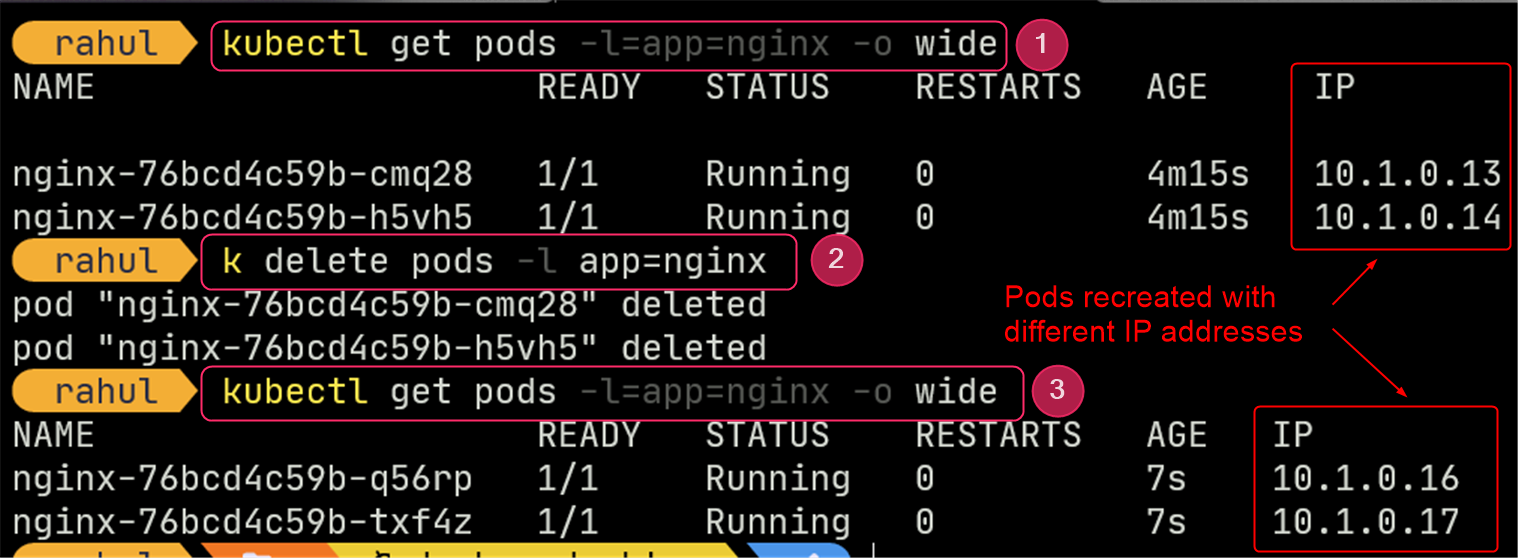Click the READY header above the q56rp row

[589, 435]
